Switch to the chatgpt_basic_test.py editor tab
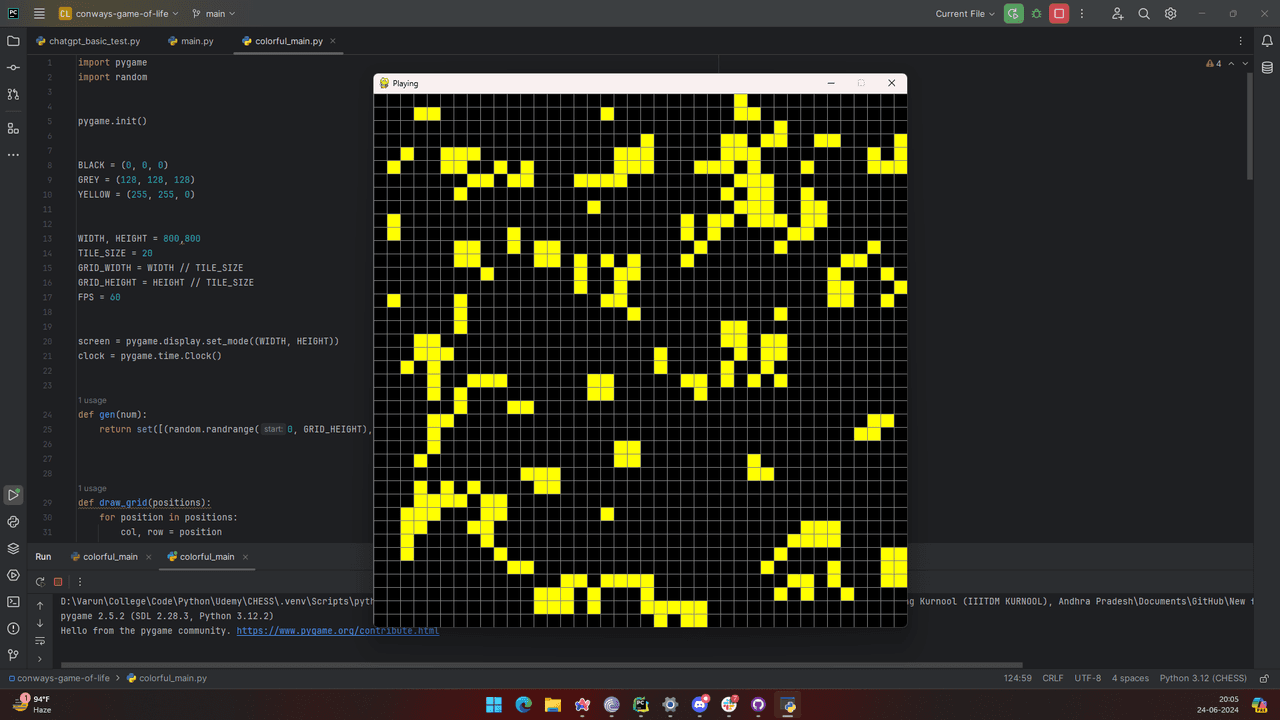The width and height of the screenshot is (1280, 720). [94, 41]
